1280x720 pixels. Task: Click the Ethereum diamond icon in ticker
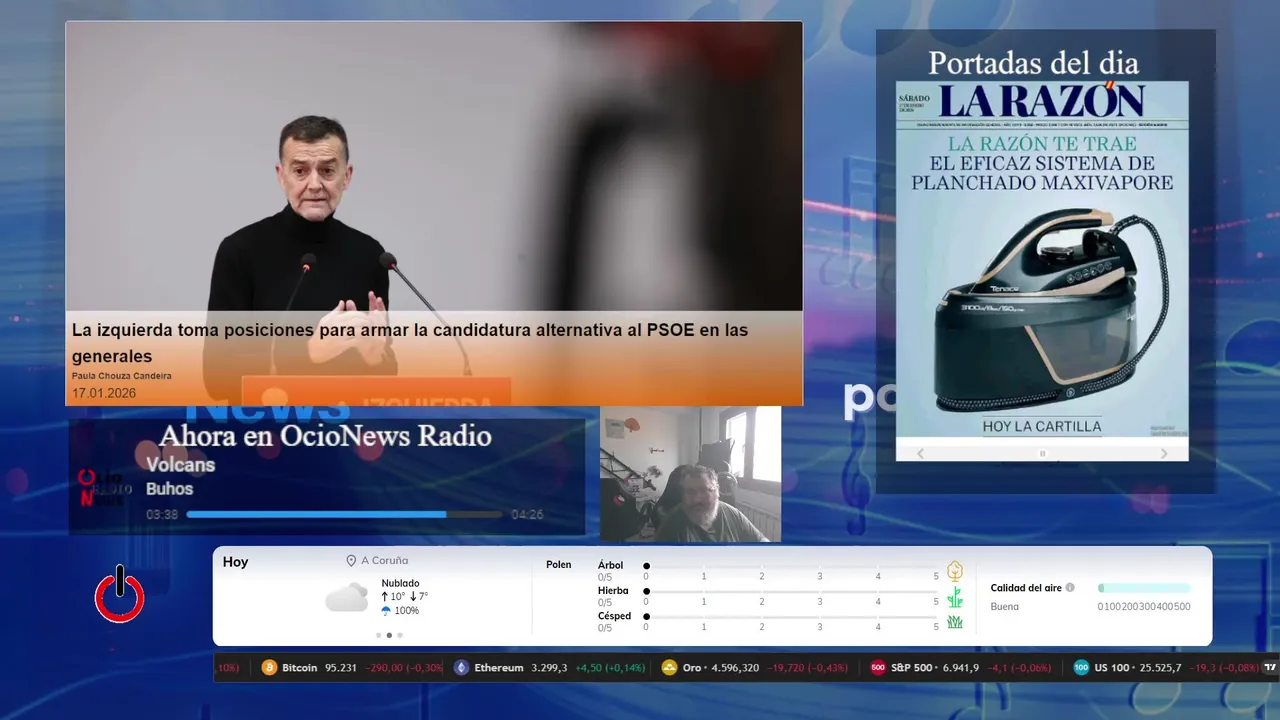click(461, 668)
